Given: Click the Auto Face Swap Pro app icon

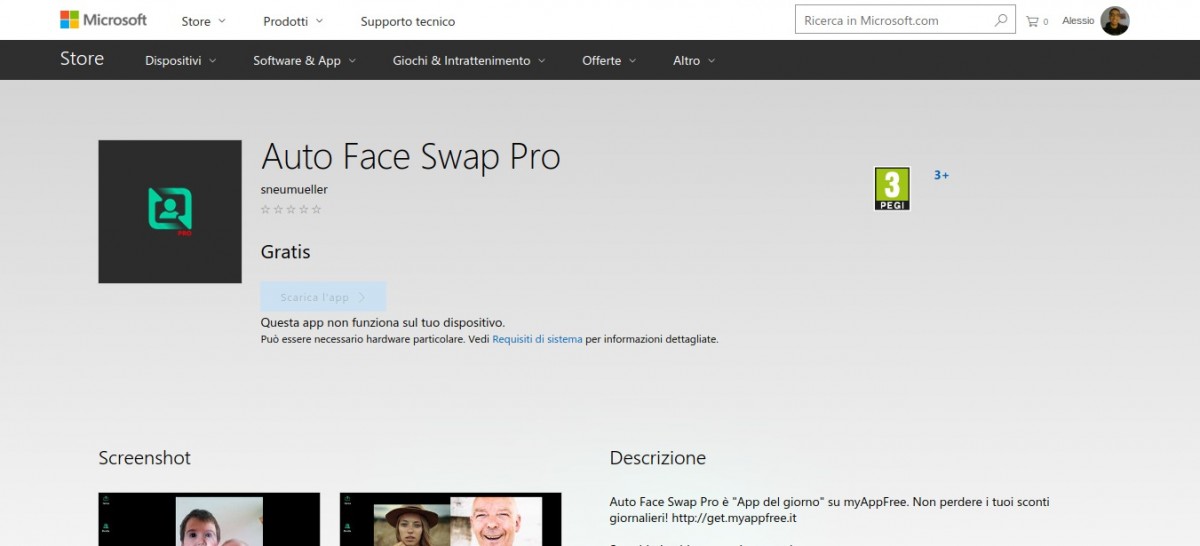Looking at the screenshot, I should 170,211.
